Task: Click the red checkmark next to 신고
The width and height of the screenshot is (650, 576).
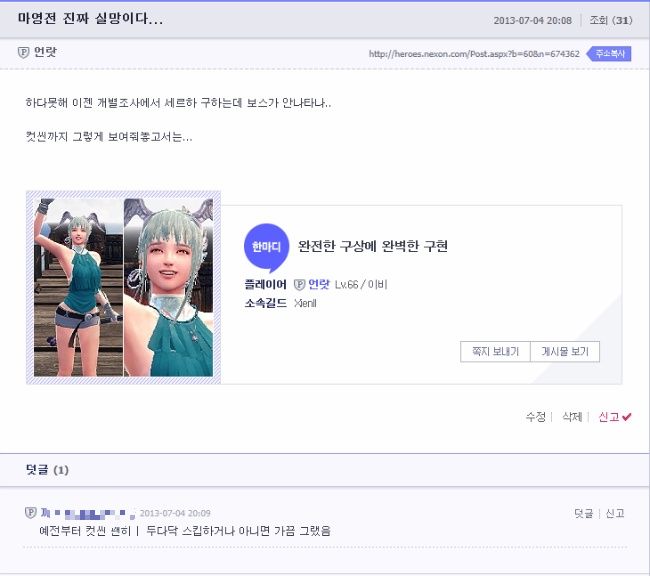Action: point(626,417)
